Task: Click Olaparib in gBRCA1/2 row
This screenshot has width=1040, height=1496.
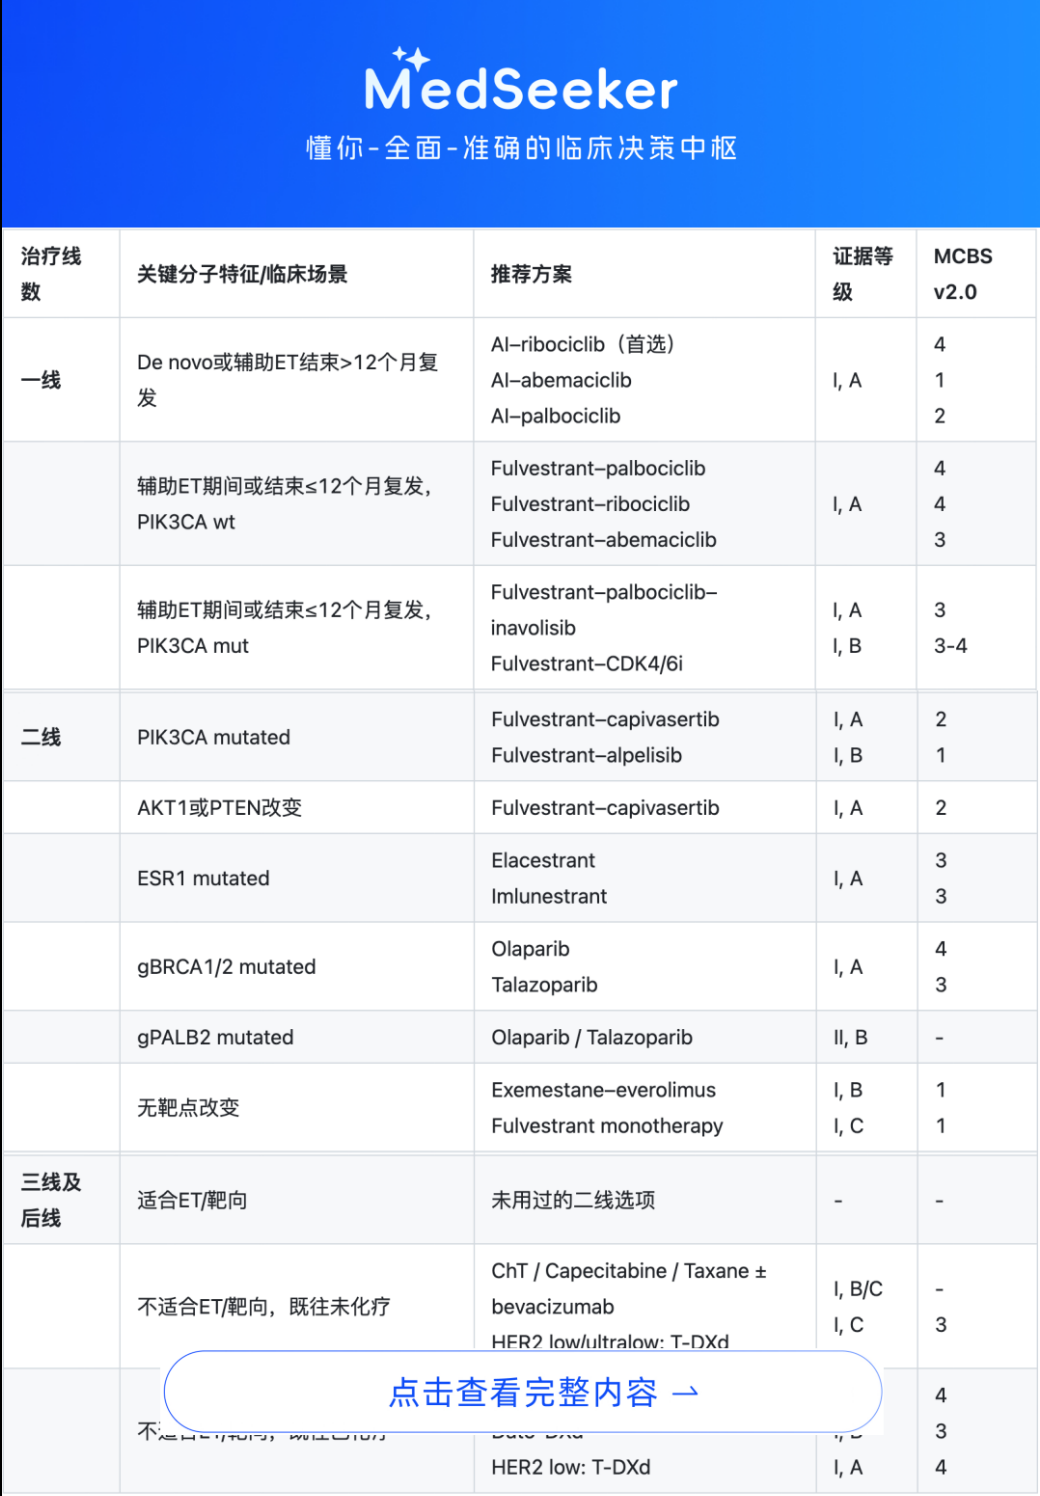Action: click(530, 949)
